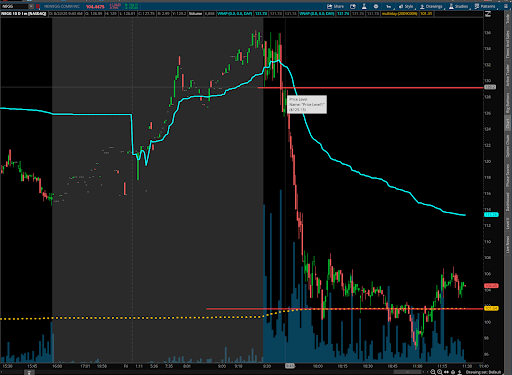The image size is (512, 375).
Task: Click the zoom out magnifier icon
Action: (433, 372)
